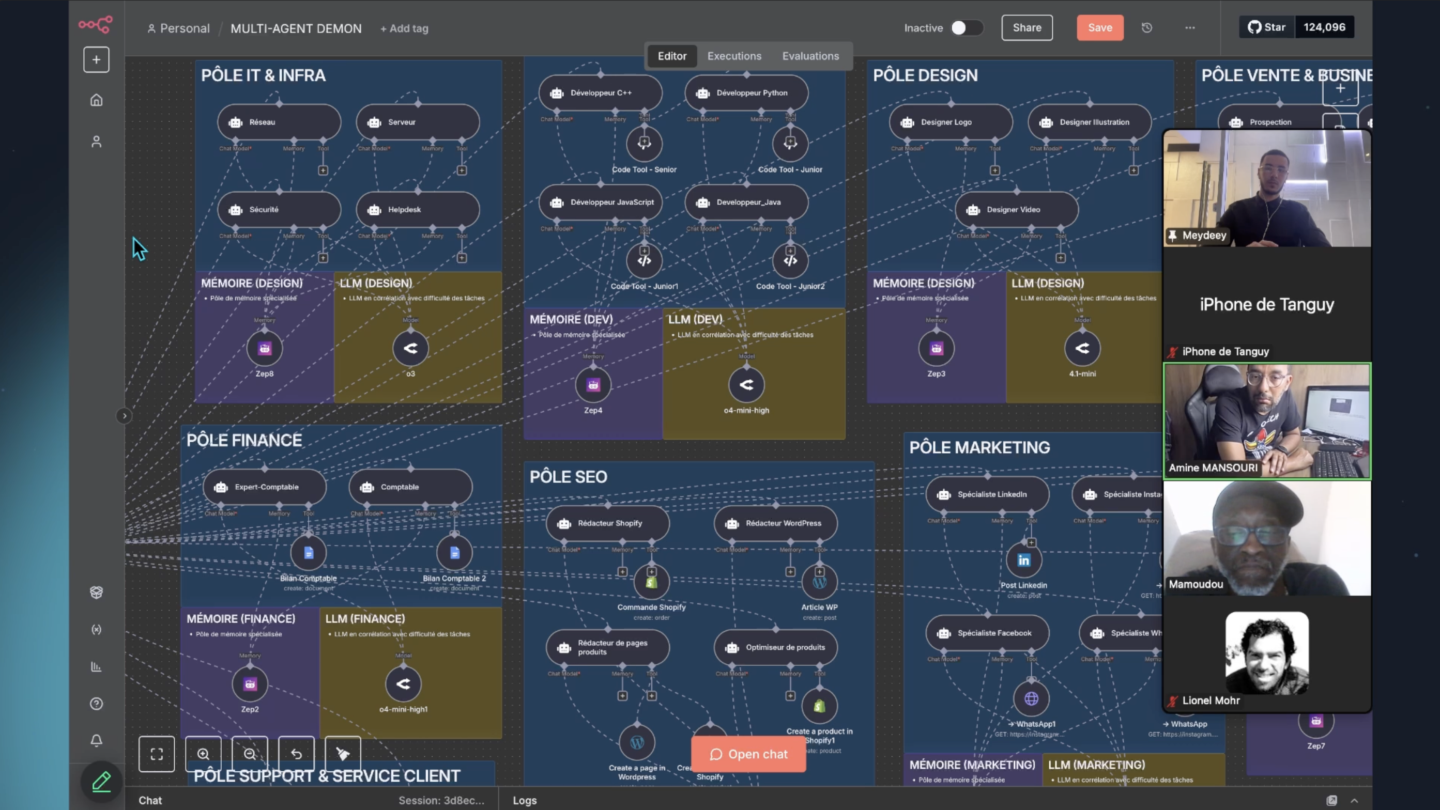Viewport: 1440px width, 810px height.
Task: Click the tidy up workflow broom icon
Action: point(343,754)
